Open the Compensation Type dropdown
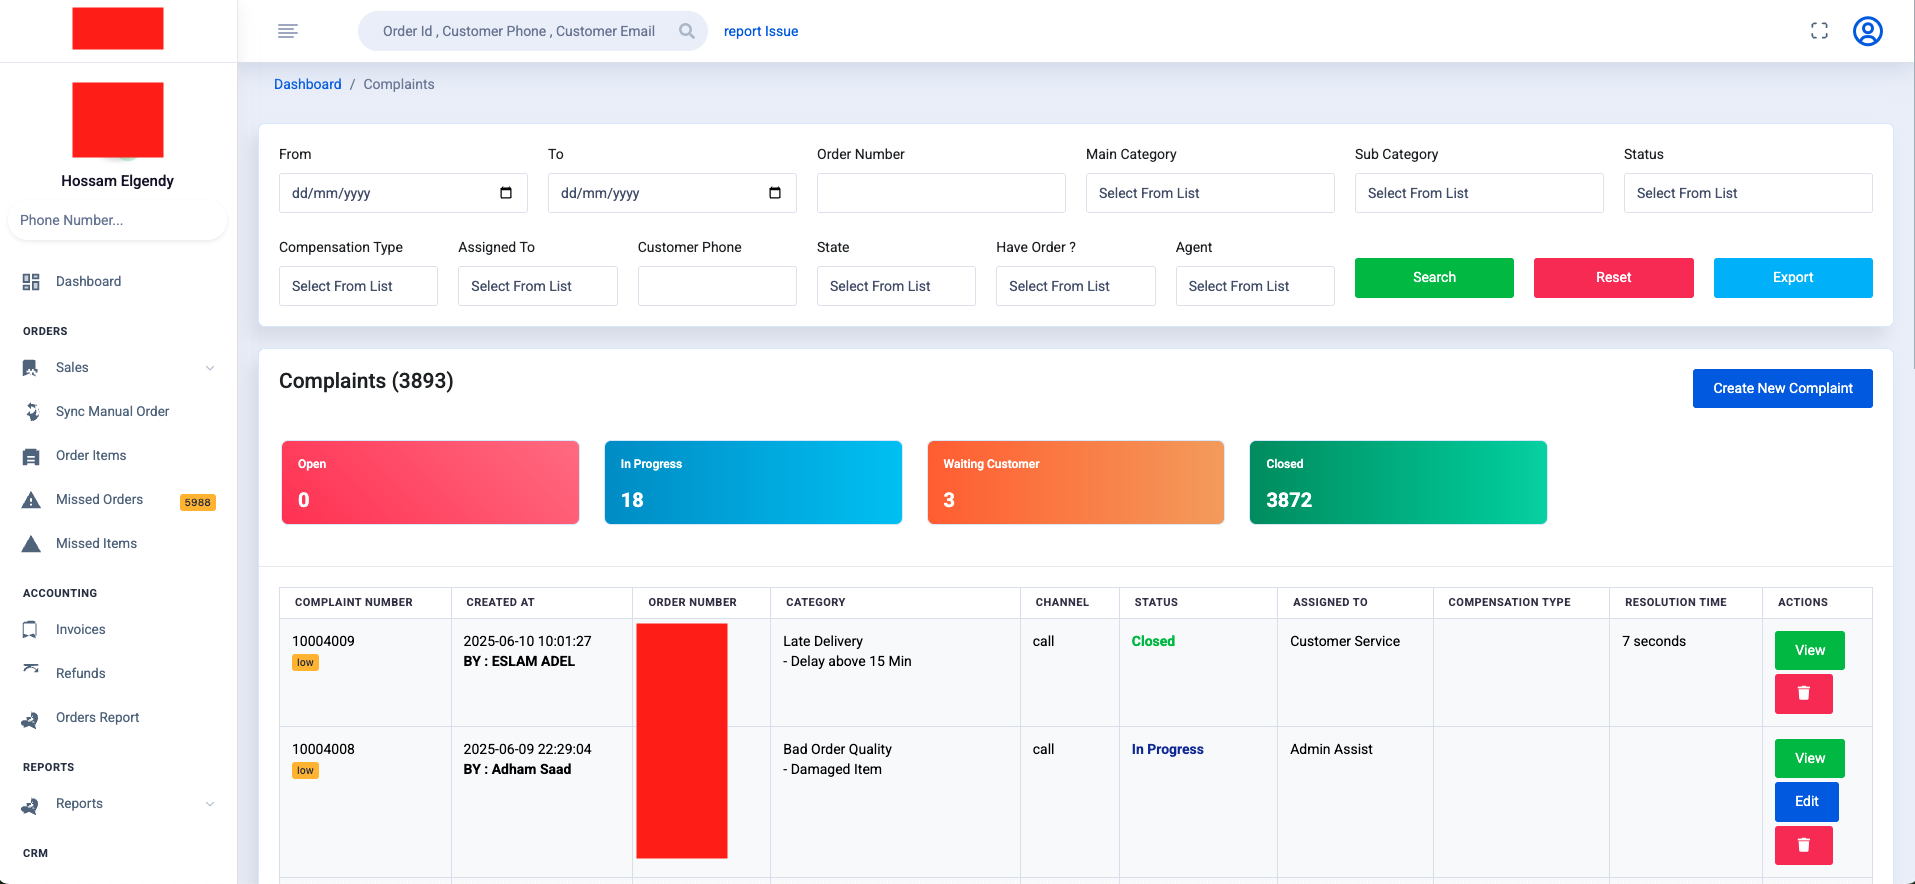Viewport: 1915px width, 884px height. (x=358, y=286)
